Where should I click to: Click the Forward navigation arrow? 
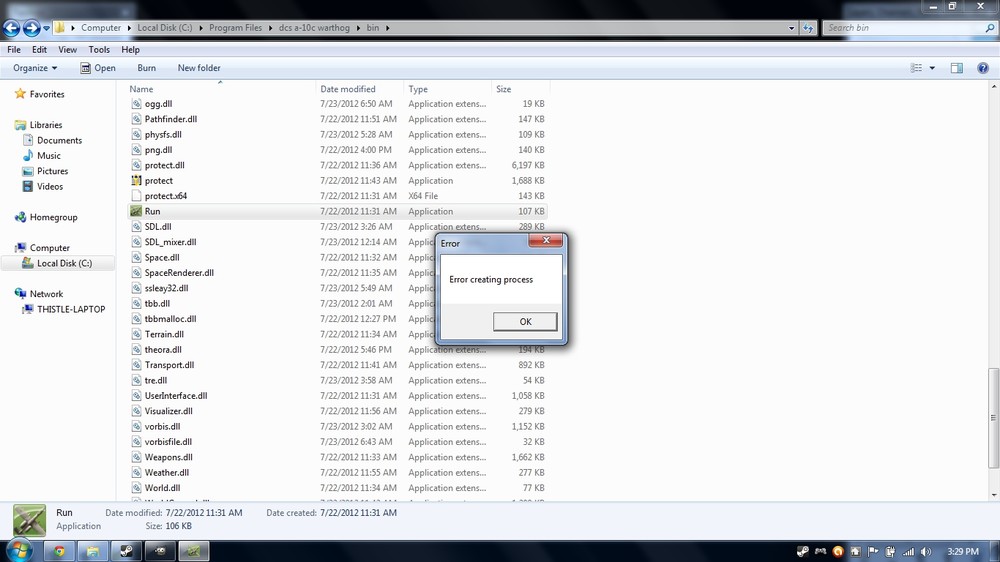click(x=31, y=27)
